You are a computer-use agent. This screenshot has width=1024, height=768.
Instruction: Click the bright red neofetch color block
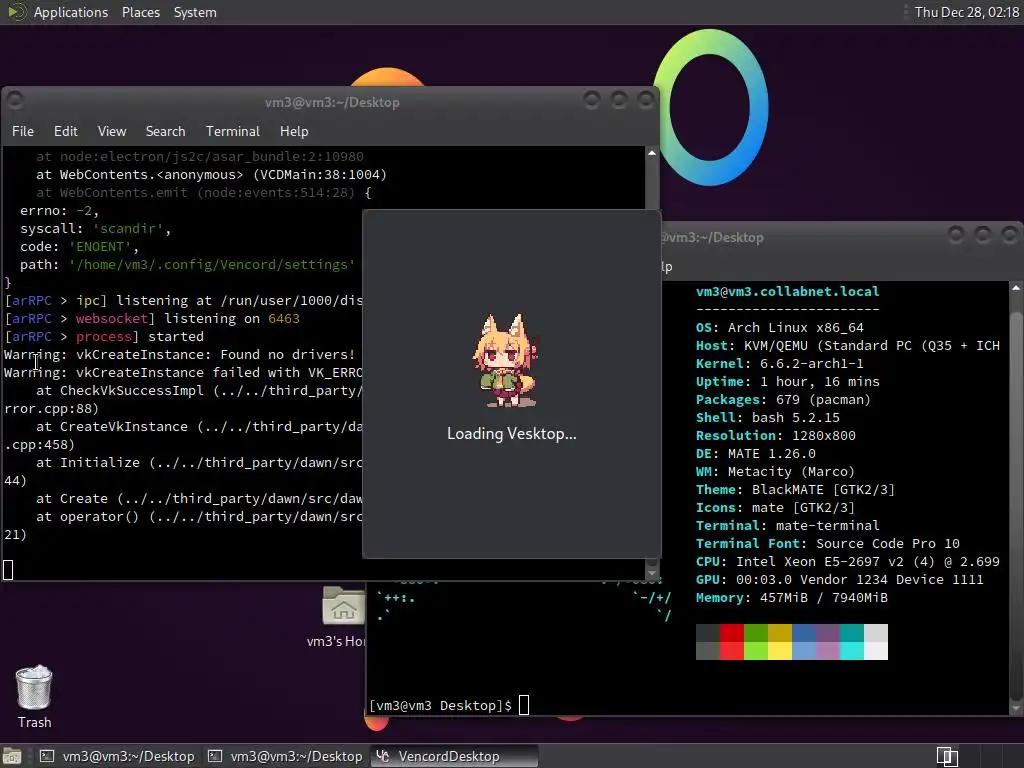click(731, 650)
